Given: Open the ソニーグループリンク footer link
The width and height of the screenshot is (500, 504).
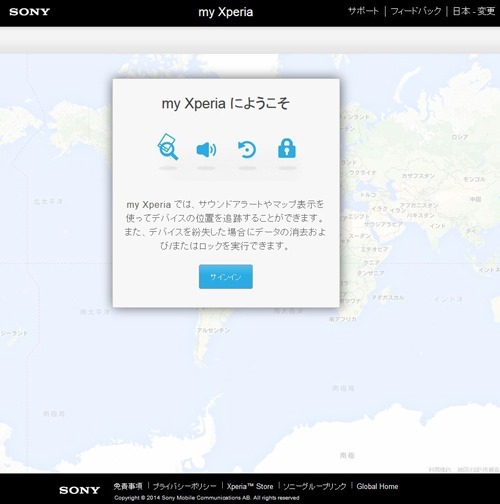Looking at the screenshot, I should (x=315, y=486).
